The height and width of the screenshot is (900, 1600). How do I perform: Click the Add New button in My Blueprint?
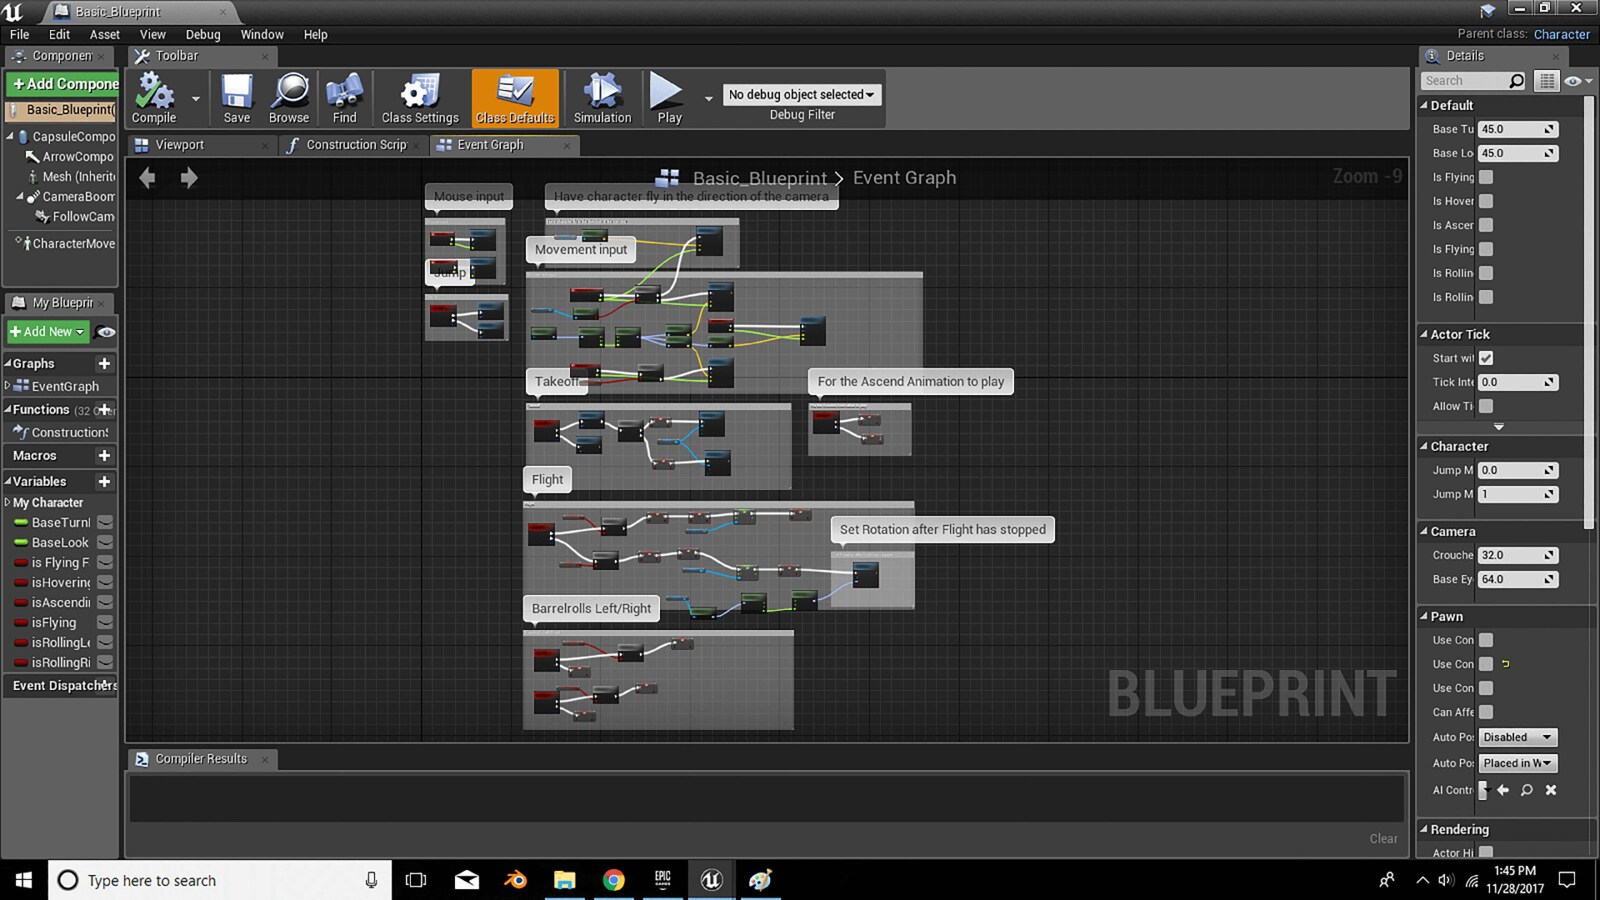(x=46, y=331)
